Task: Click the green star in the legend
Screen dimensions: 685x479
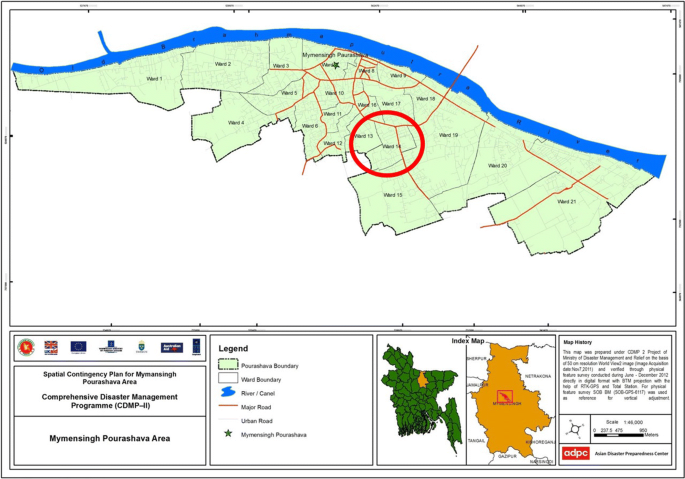Action: pos(228,435)
